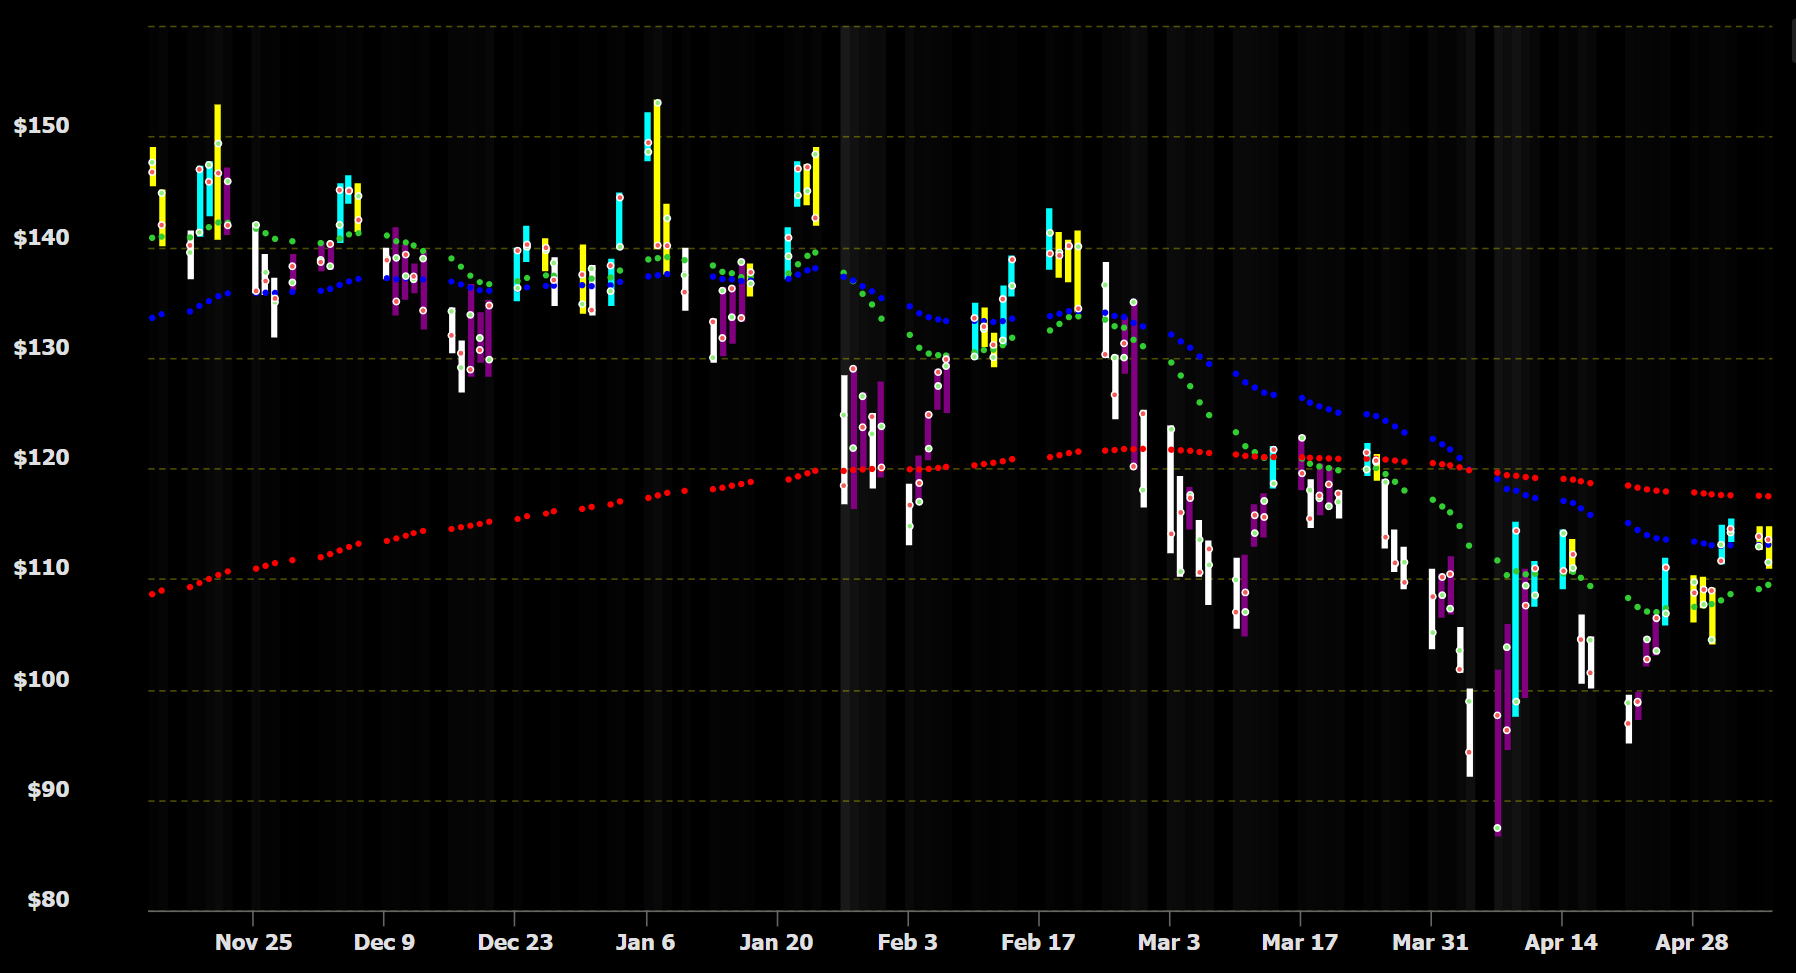Click the Mar 17 date label
1796x973 pixels.
[1299, 942]
